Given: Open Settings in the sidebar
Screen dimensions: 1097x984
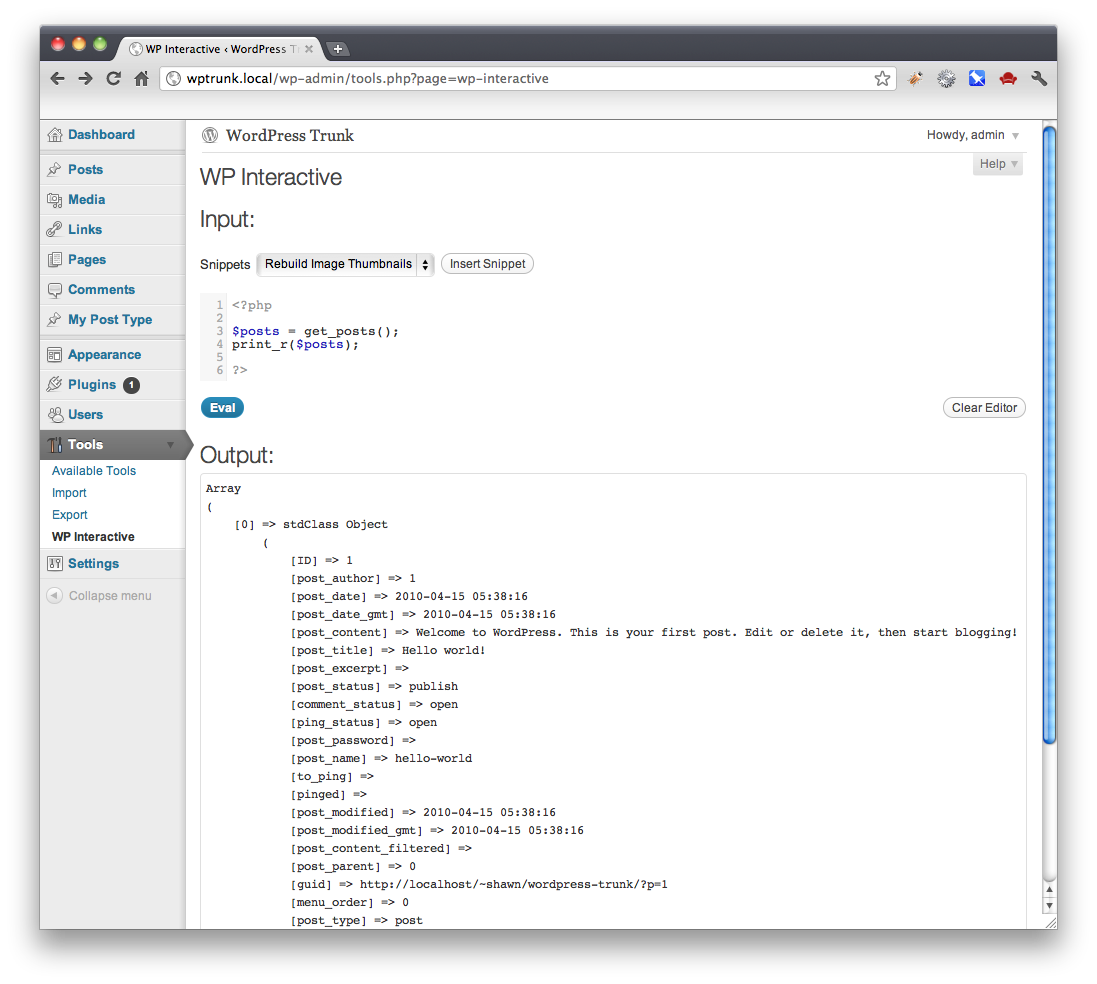Looking at the screenshot, I should (x=93, y=564).
